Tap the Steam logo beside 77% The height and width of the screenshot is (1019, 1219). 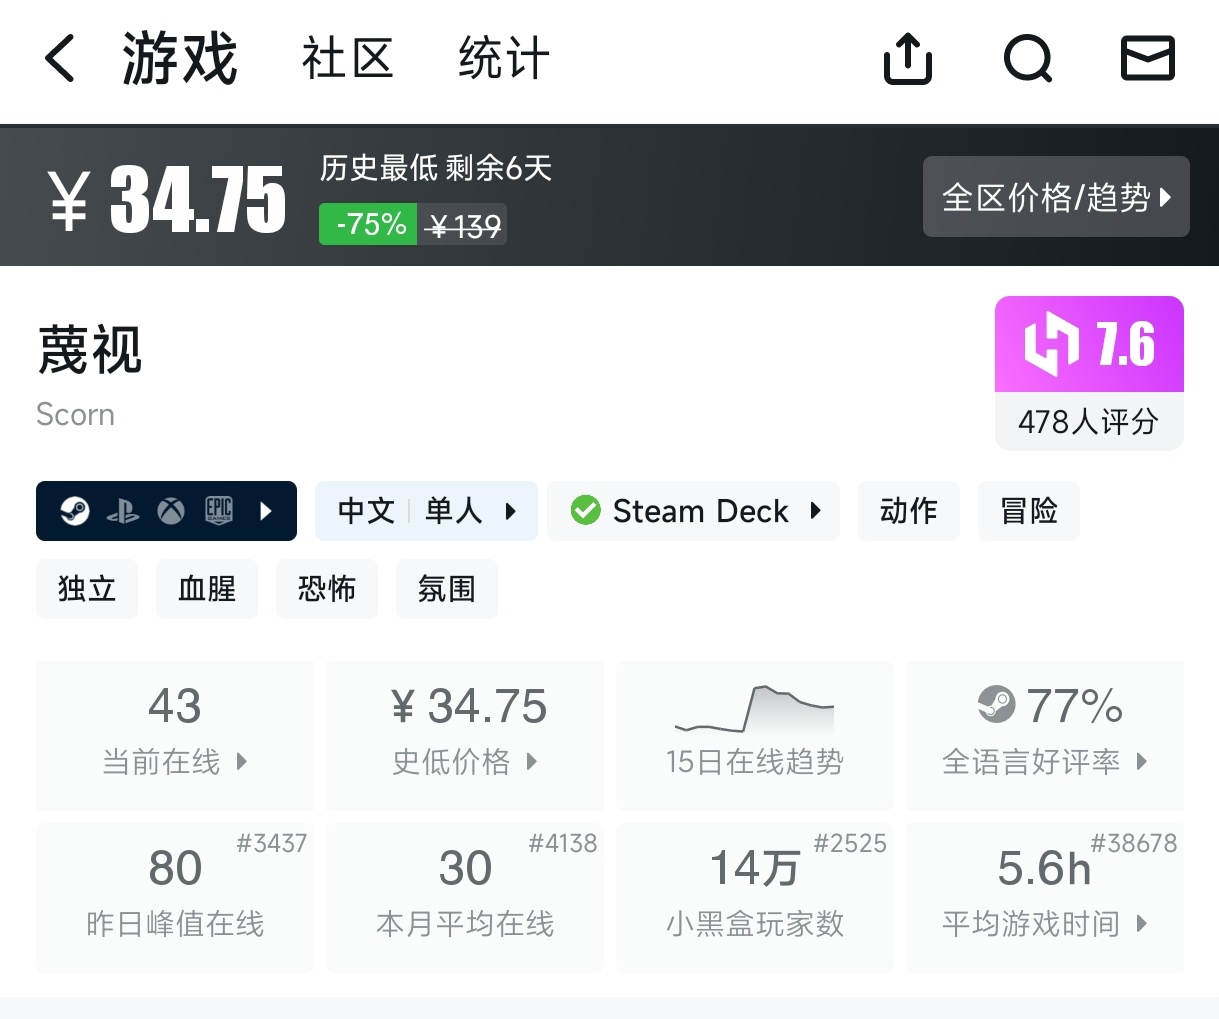click(x=996, y=705)
